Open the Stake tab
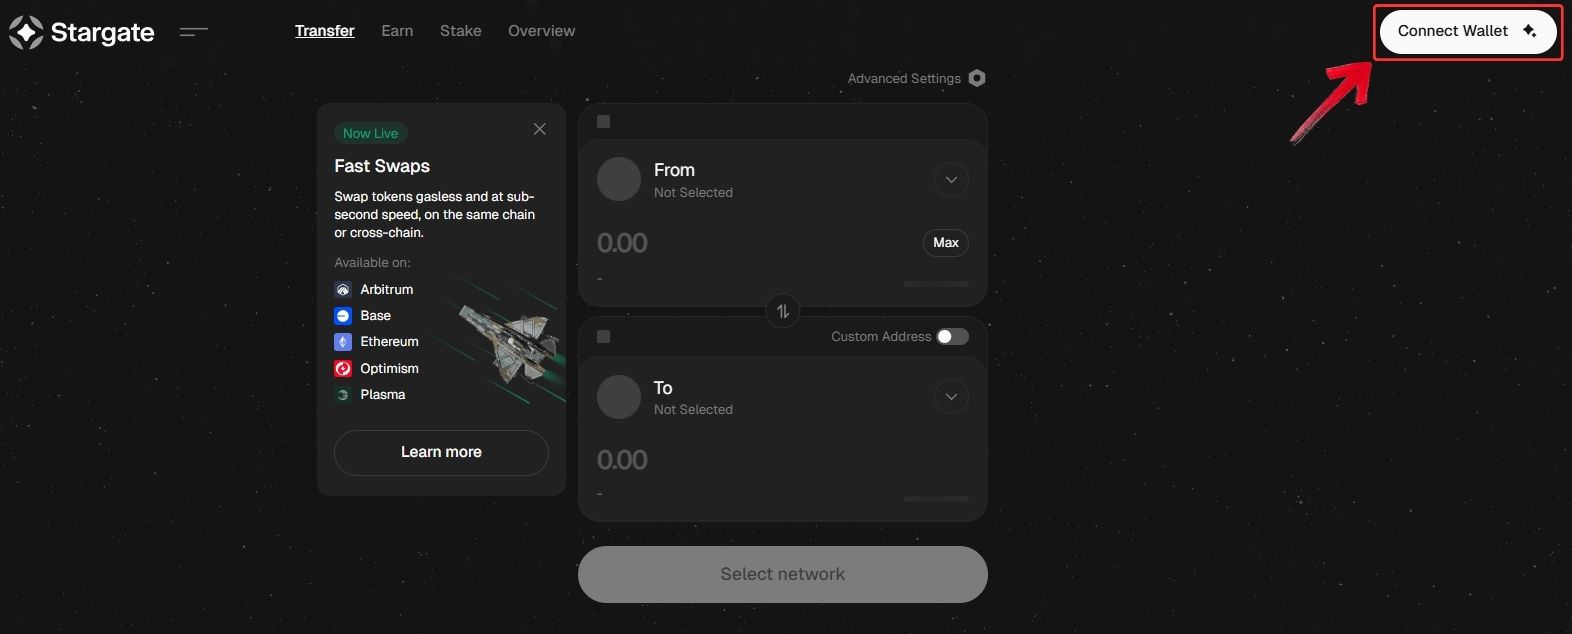 [461, 31]
